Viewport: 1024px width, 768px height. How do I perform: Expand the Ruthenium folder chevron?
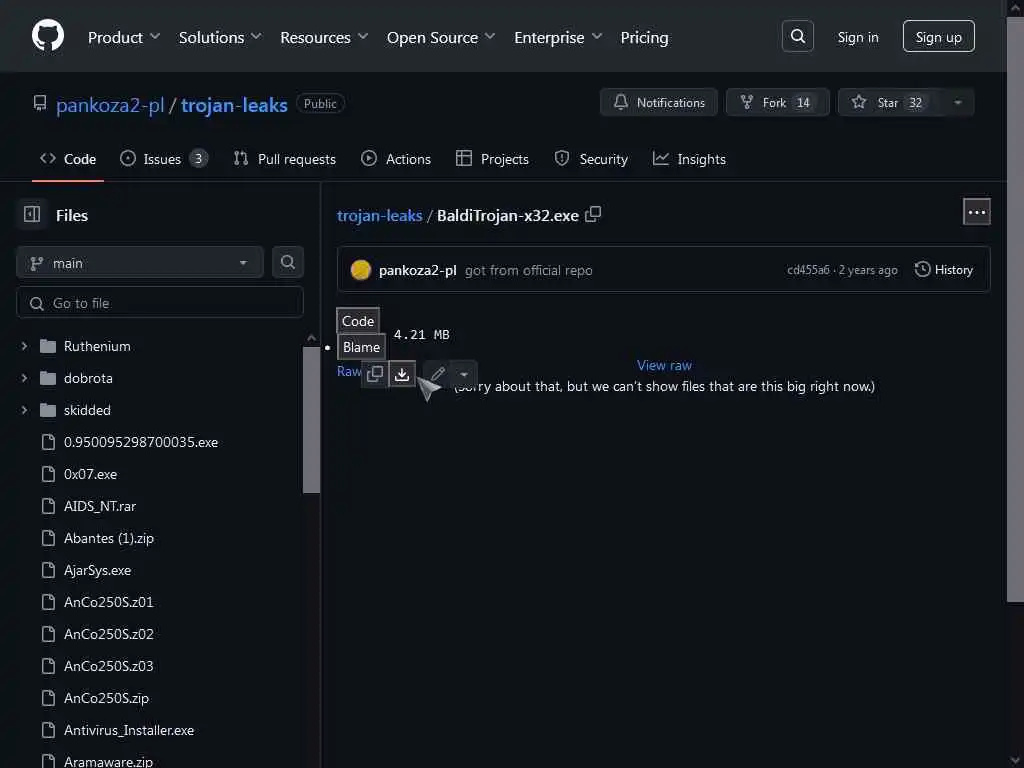24,346
